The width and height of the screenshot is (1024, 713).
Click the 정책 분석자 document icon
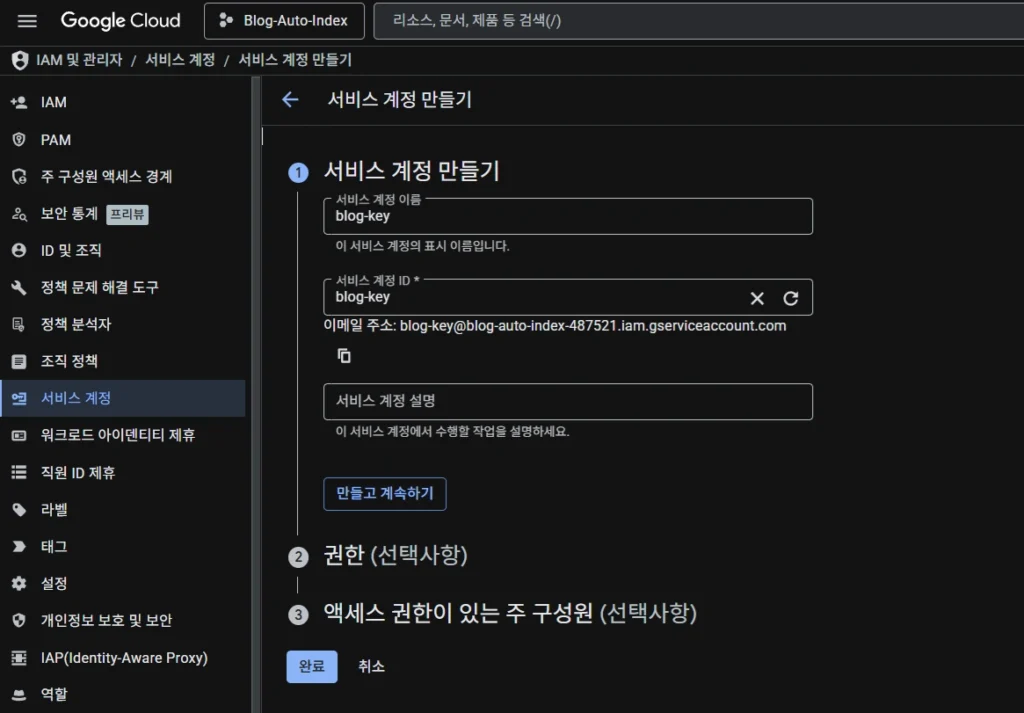19,325
